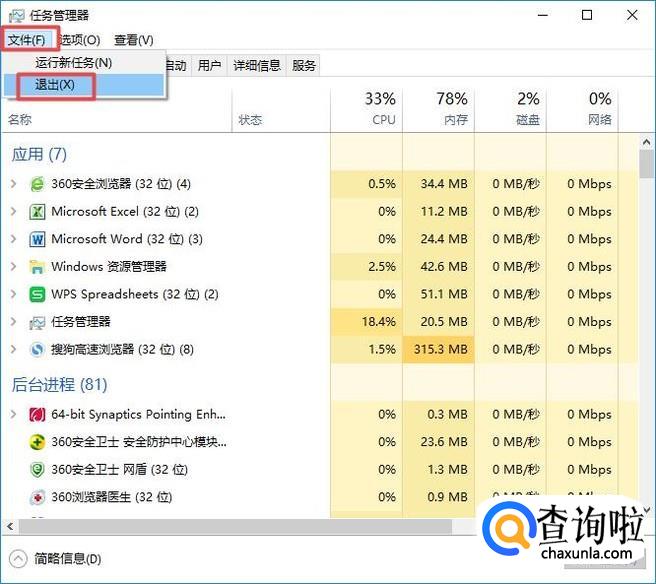Open the 查看(V) menu
Image resolution: width=656 pixels, height=584 pixels.
(x=134, y=40)
